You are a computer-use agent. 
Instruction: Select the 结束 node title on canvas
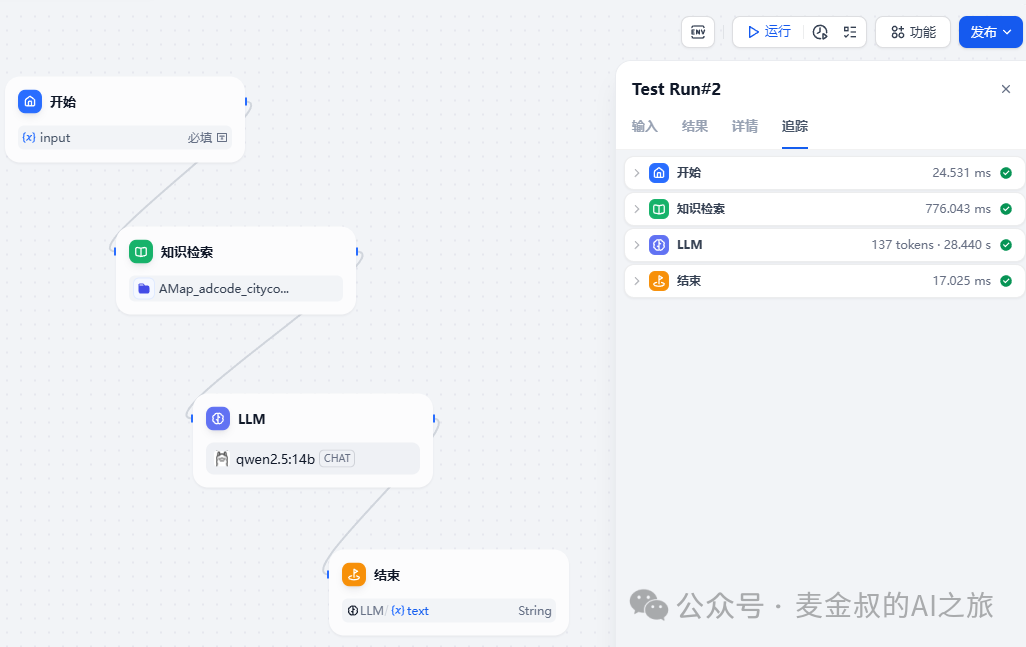(x=387, y=575)
